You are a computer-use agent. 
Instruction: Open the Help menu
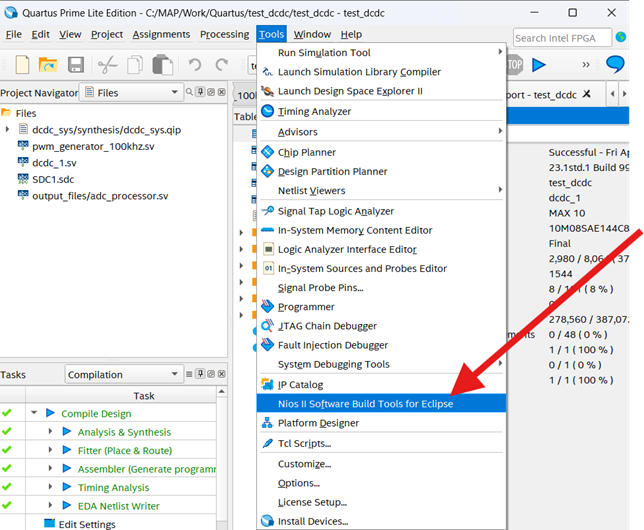coord(351,35)
